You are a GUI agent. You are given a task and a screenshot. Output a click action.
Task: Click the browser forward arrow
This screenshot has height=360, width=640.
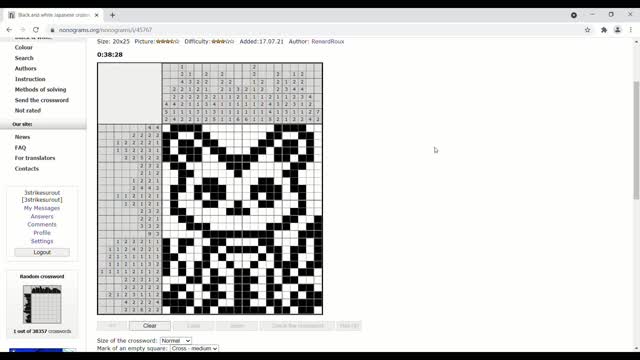coord(22,30)
